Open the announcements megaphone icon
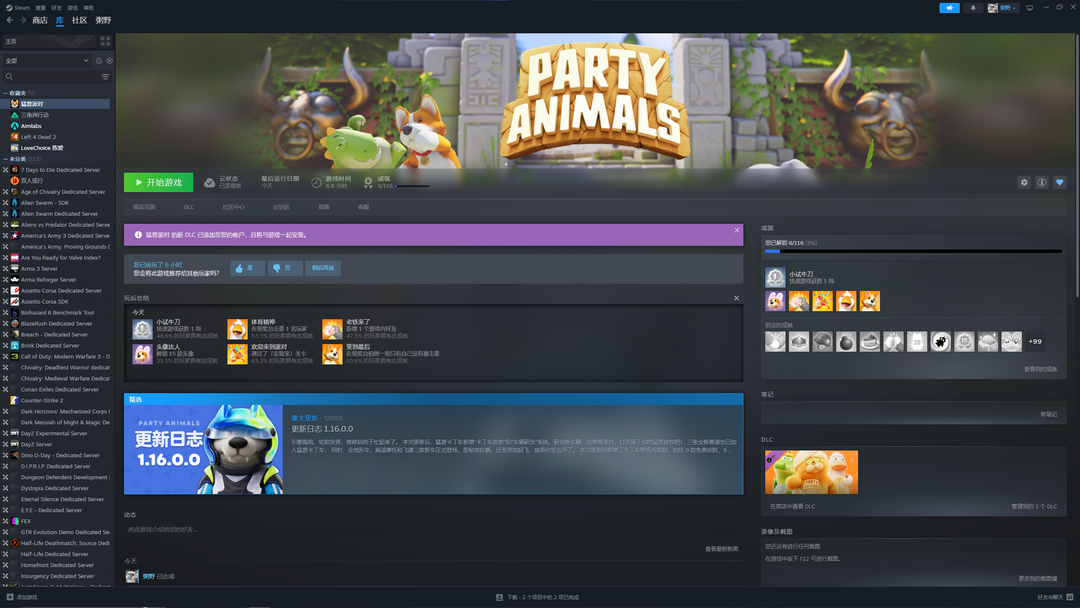 click(x=949, y=8)
